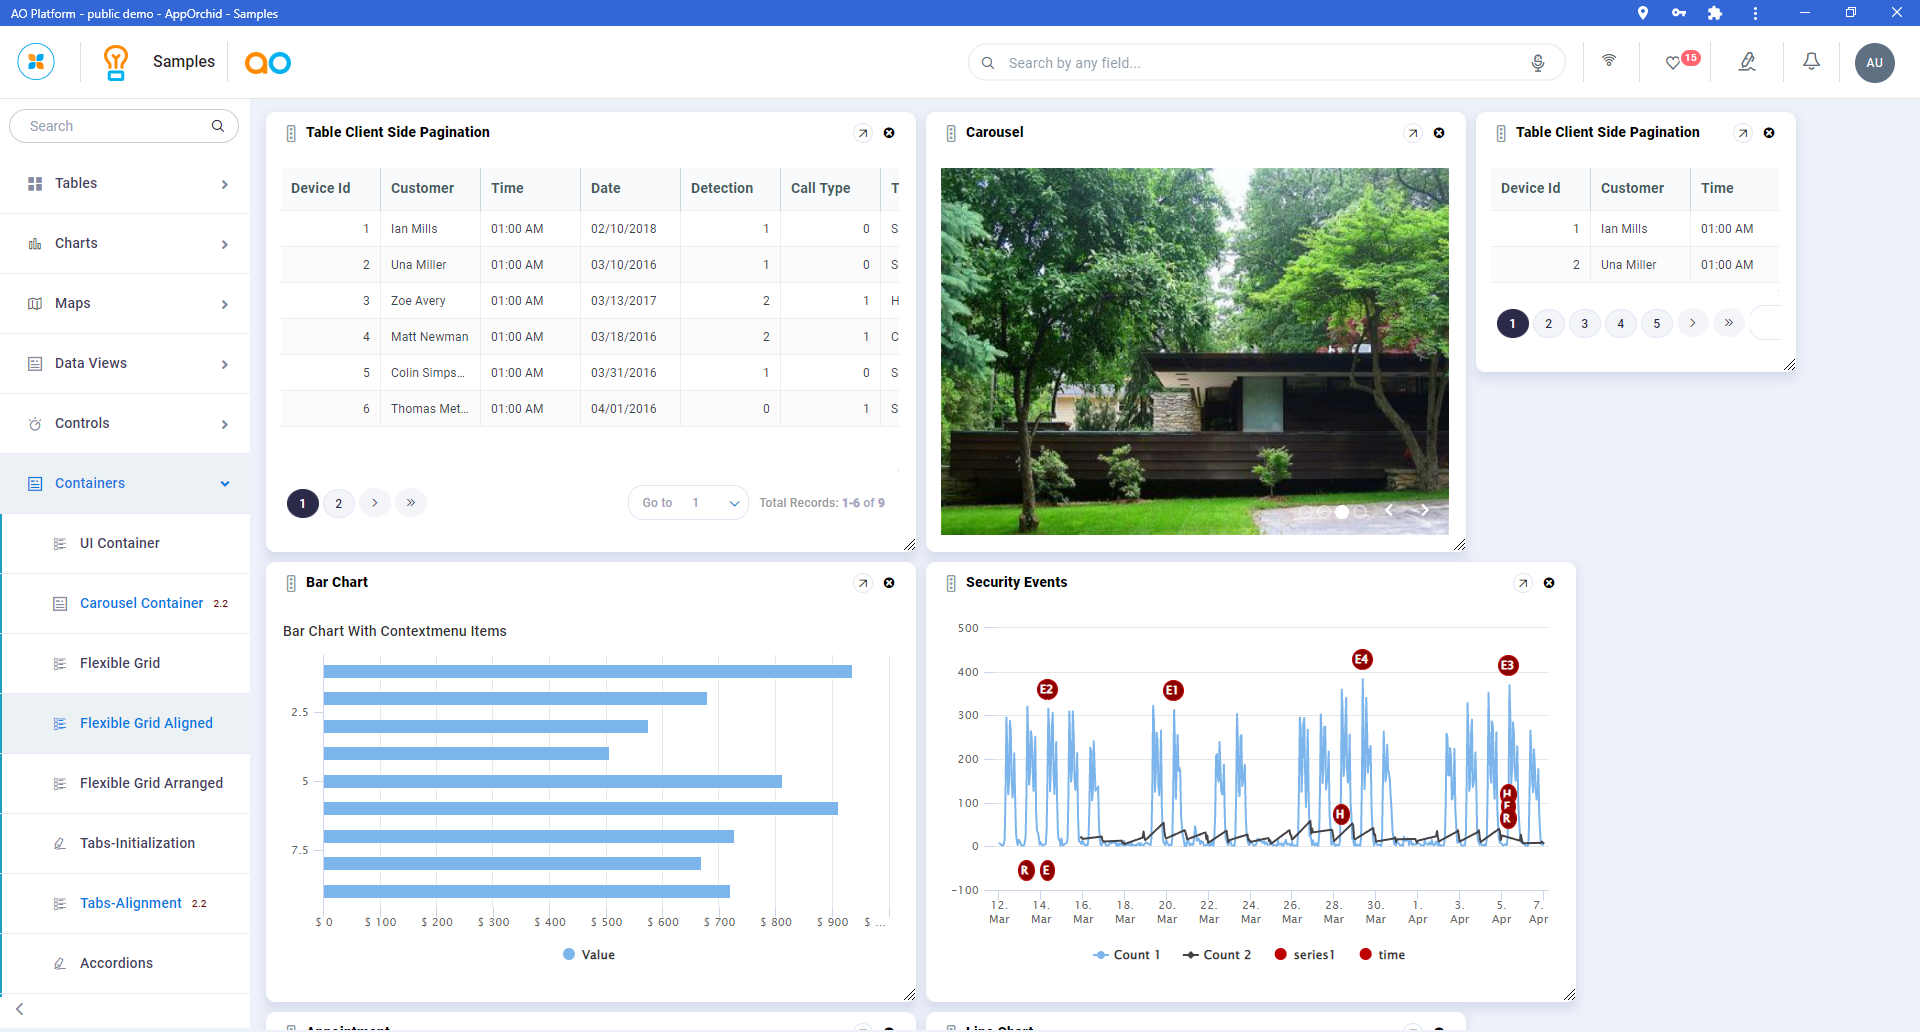Open the favorites heart icon with badge
This screenshot has height=1032, width=1920.
tap(1673, 63)
